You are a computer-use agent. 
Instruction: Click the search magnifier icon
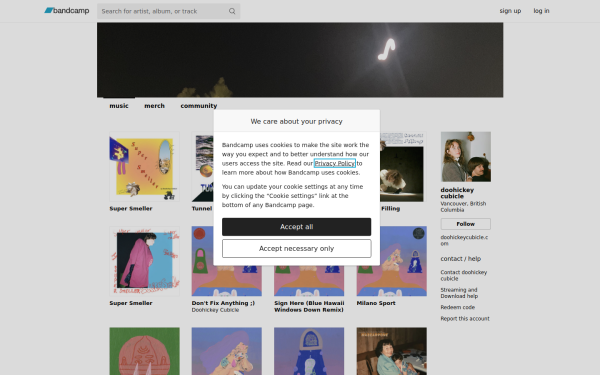232,11
